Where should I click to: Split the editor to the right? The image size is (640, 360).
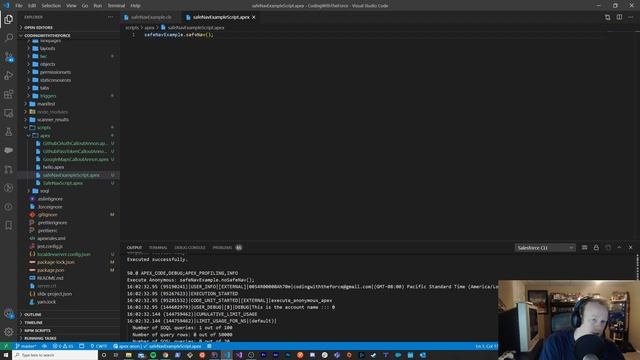click(x=619, y=17)
